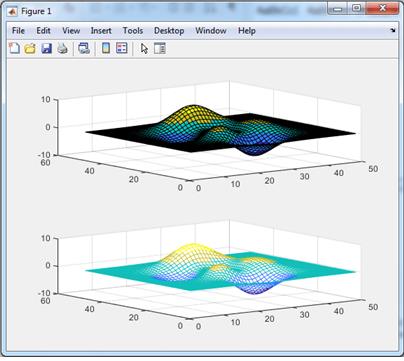
Task: Click the Link Plot toolbar icon
Action: [84, 49]
